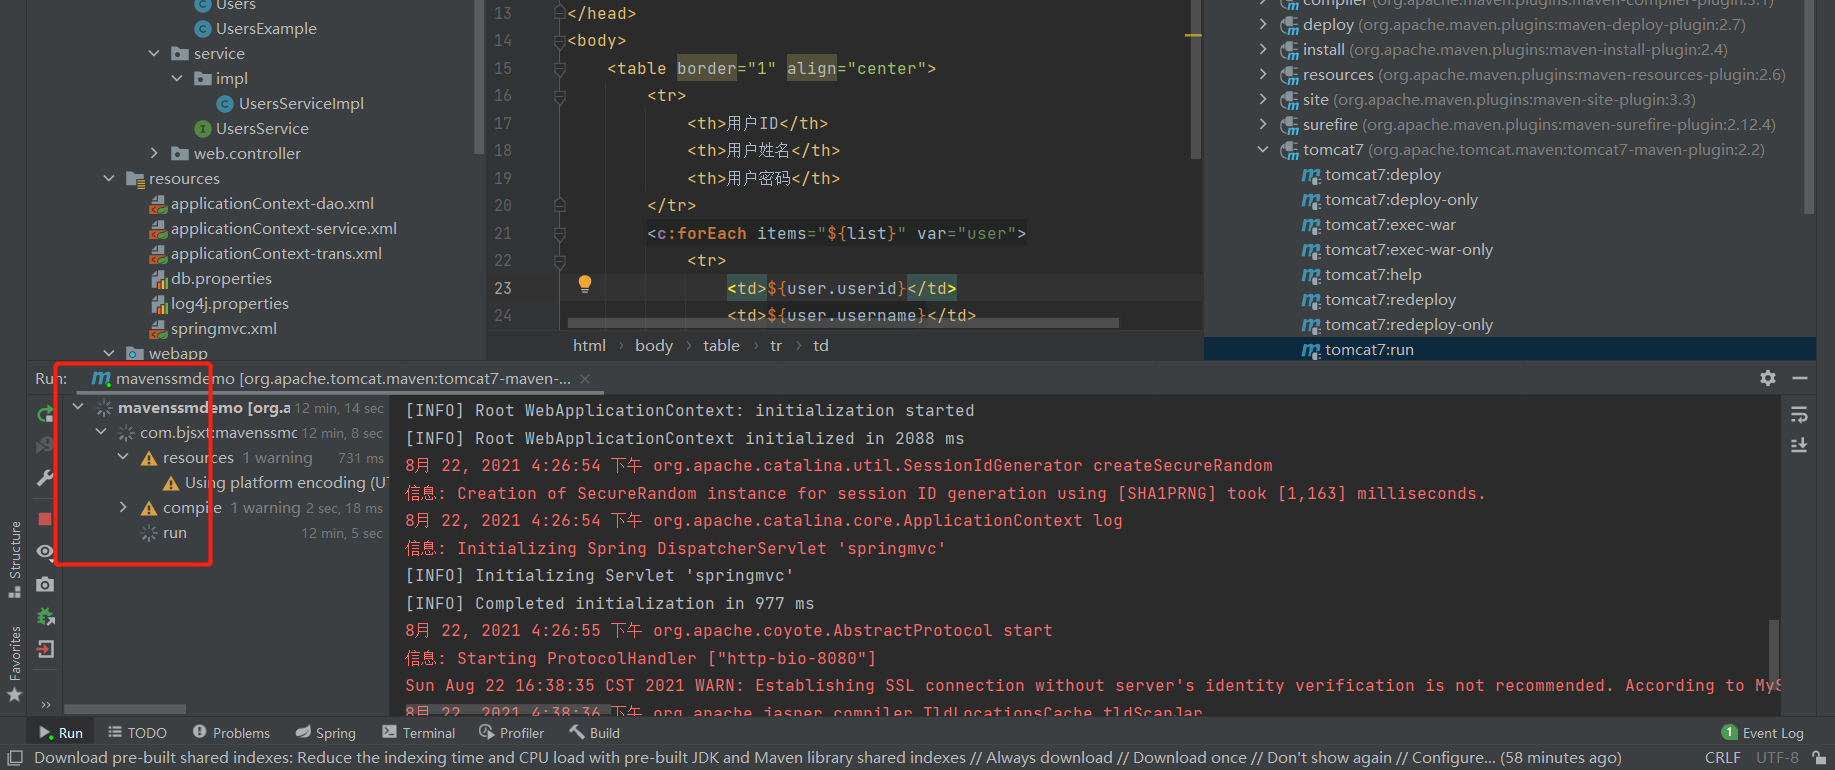The height and width of the screenshot is (770, 1835).
Task: Switch to the Run tab at bottom
Action: (x=61, y=733)
